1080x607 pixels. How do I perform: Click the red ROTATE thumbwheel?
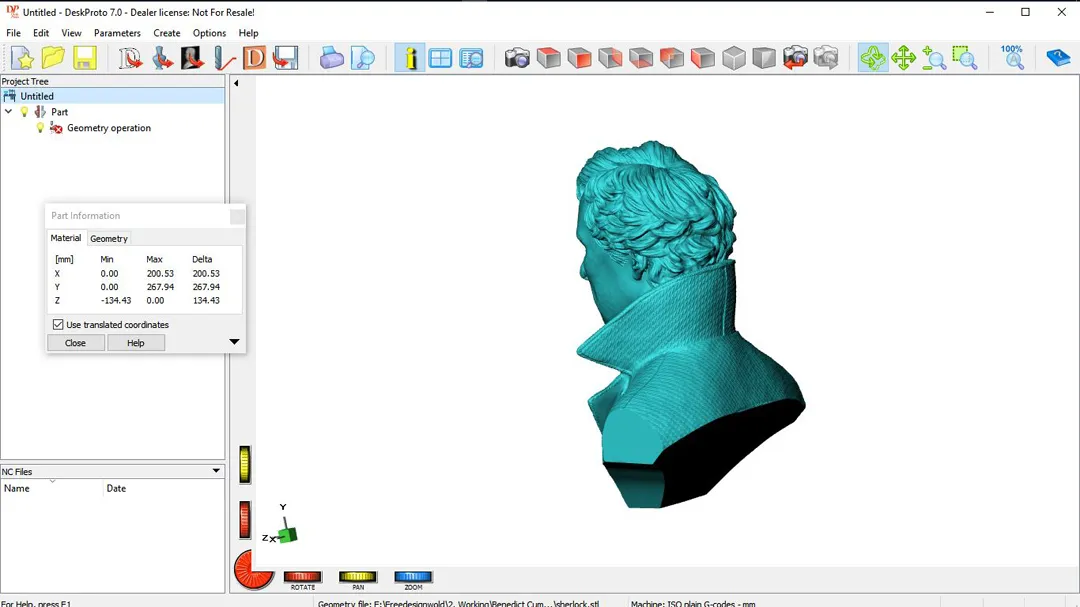pyautogui.click(x=302, y=577)
